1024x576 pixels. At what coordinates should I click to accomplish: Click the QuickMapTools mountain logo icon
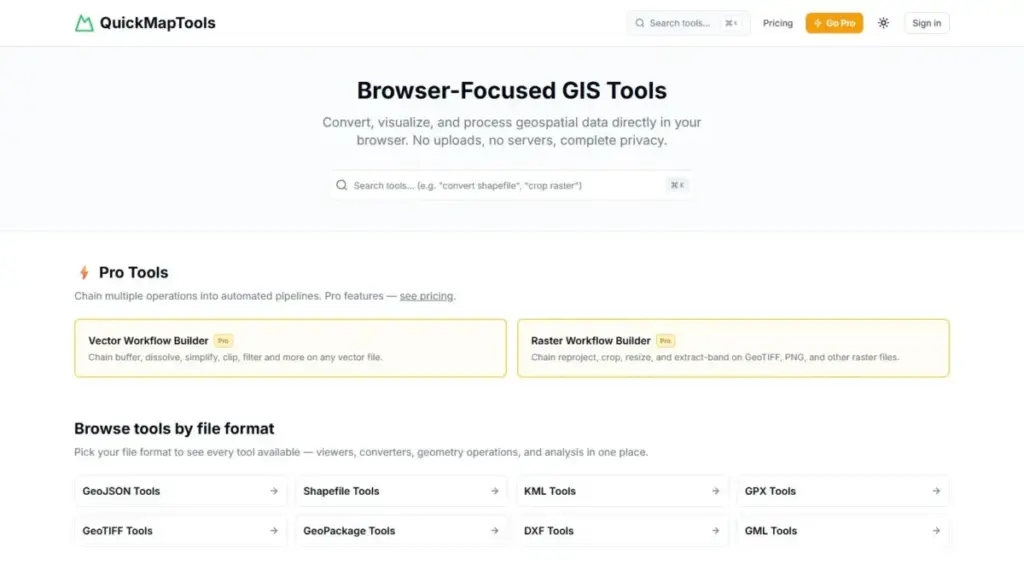84,24
